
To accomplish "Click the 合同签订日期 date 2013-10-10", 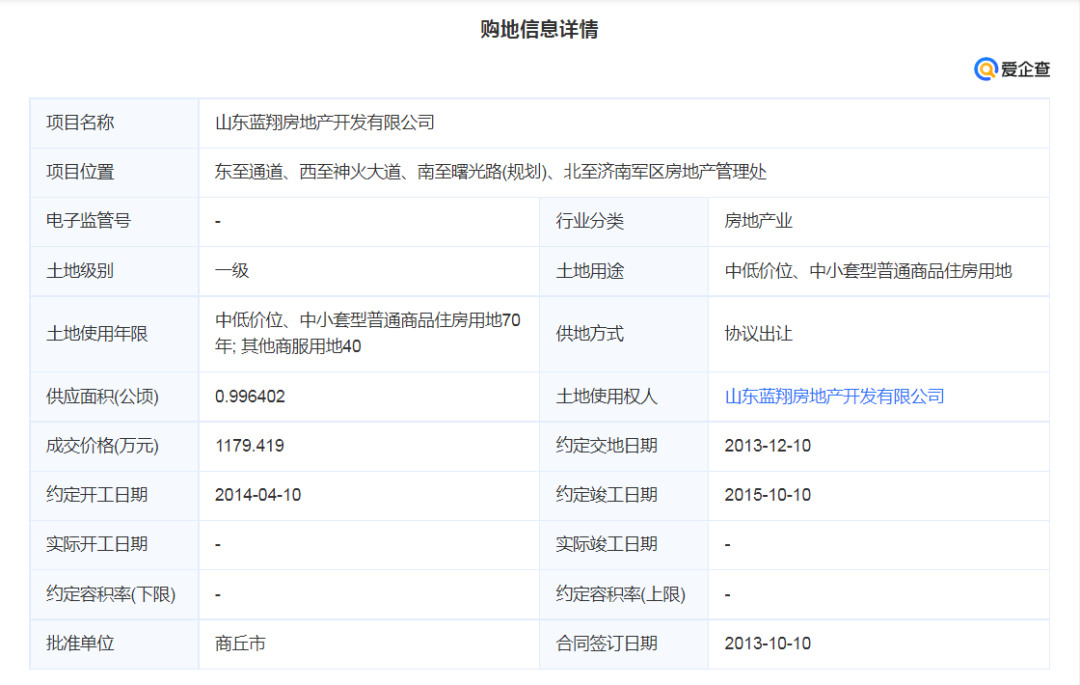I will (x=767, y=643).
